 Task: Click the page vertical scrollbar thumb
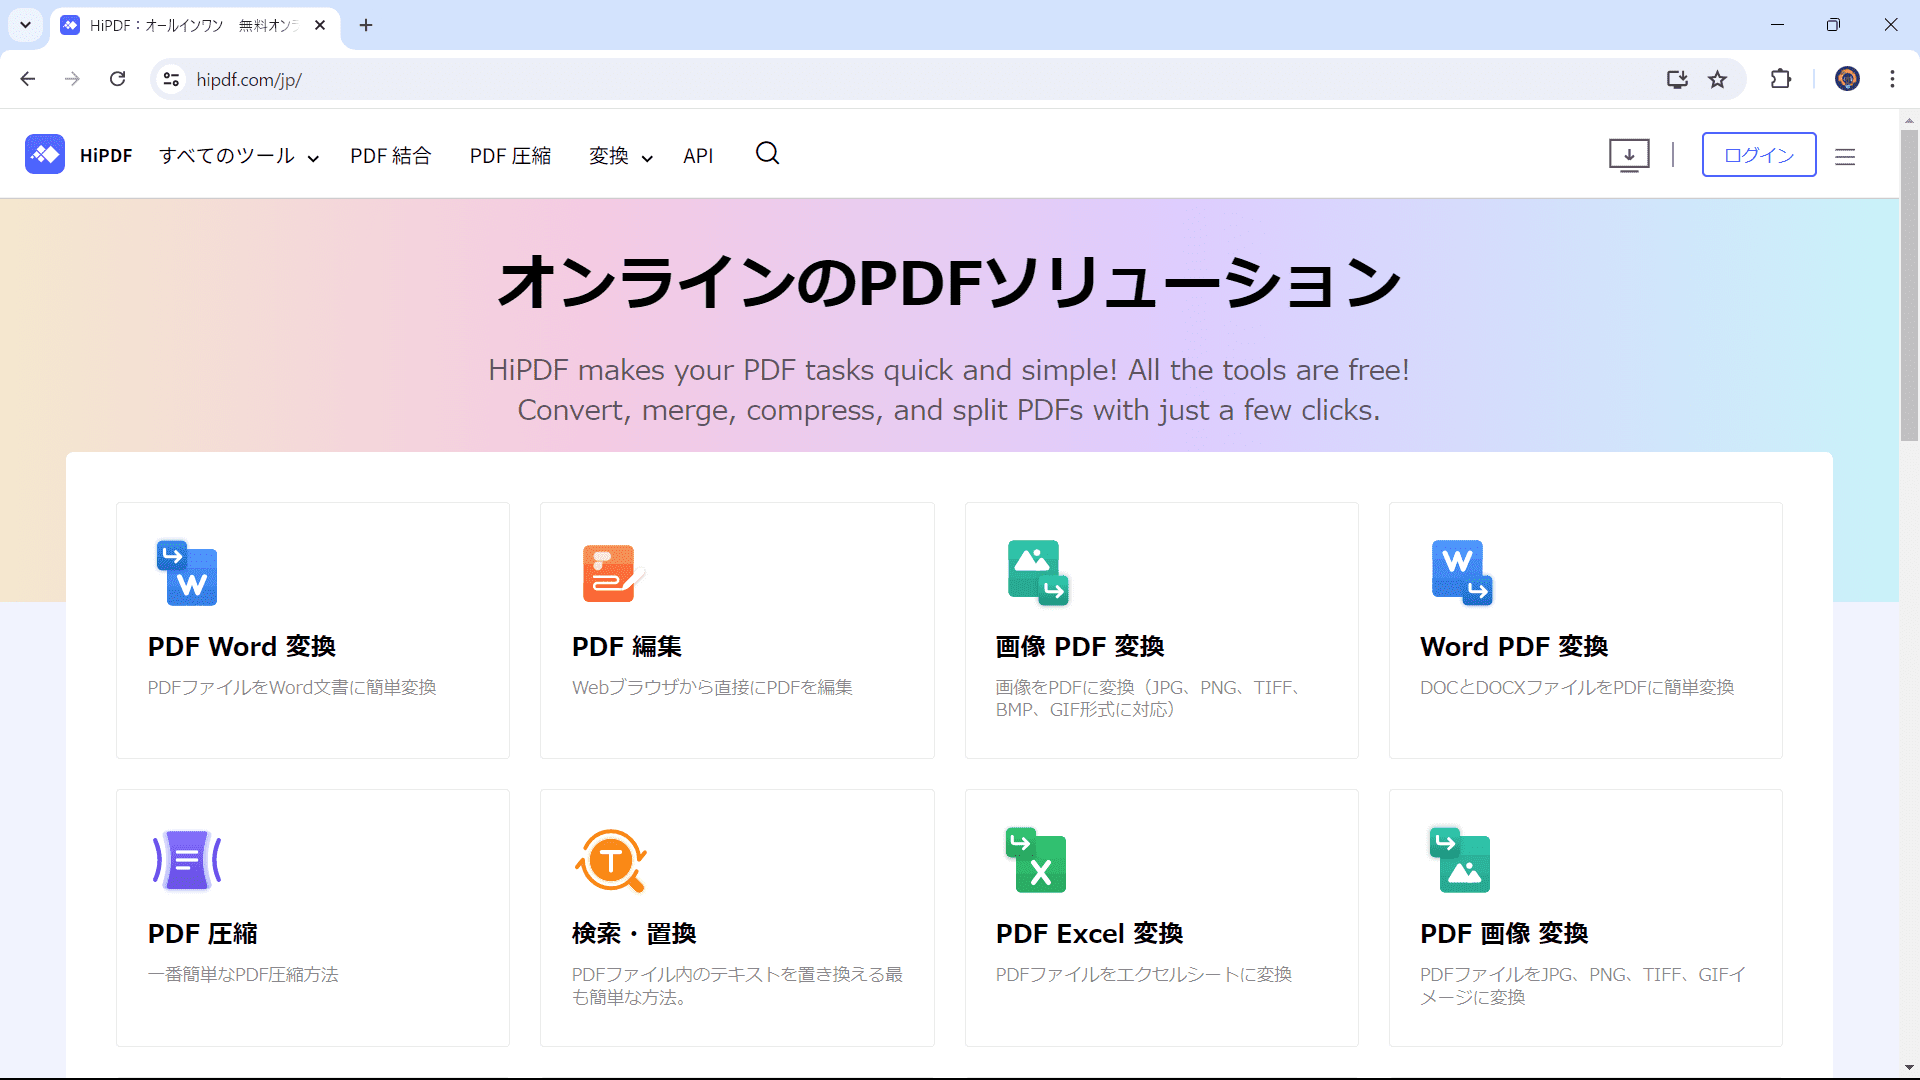tap(1909, 285)
